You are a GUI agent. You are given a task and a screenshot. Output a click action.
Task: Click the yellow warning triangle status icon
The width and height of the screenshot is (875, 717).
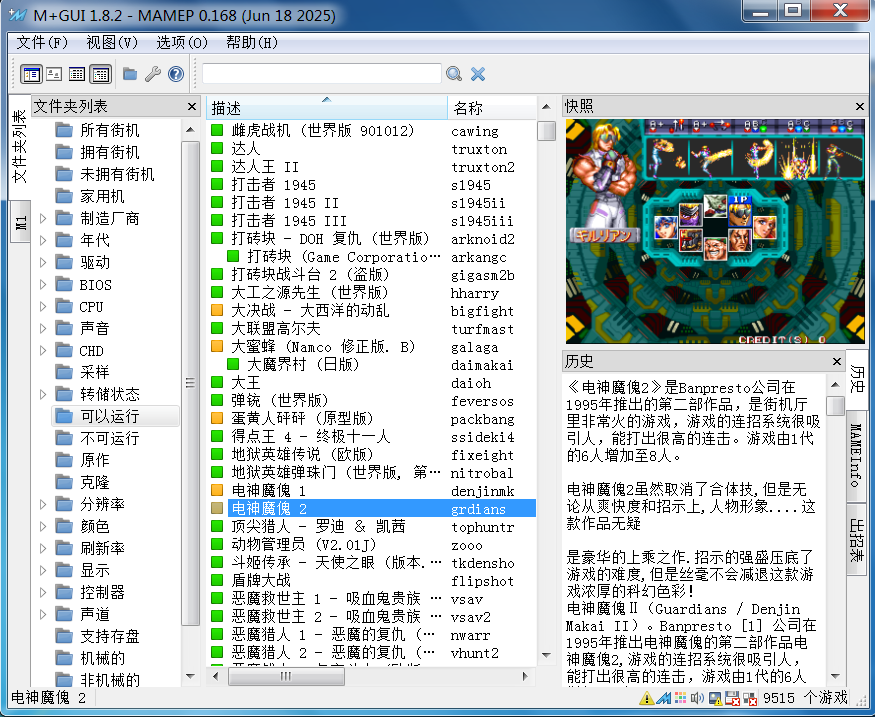point(646,698)
